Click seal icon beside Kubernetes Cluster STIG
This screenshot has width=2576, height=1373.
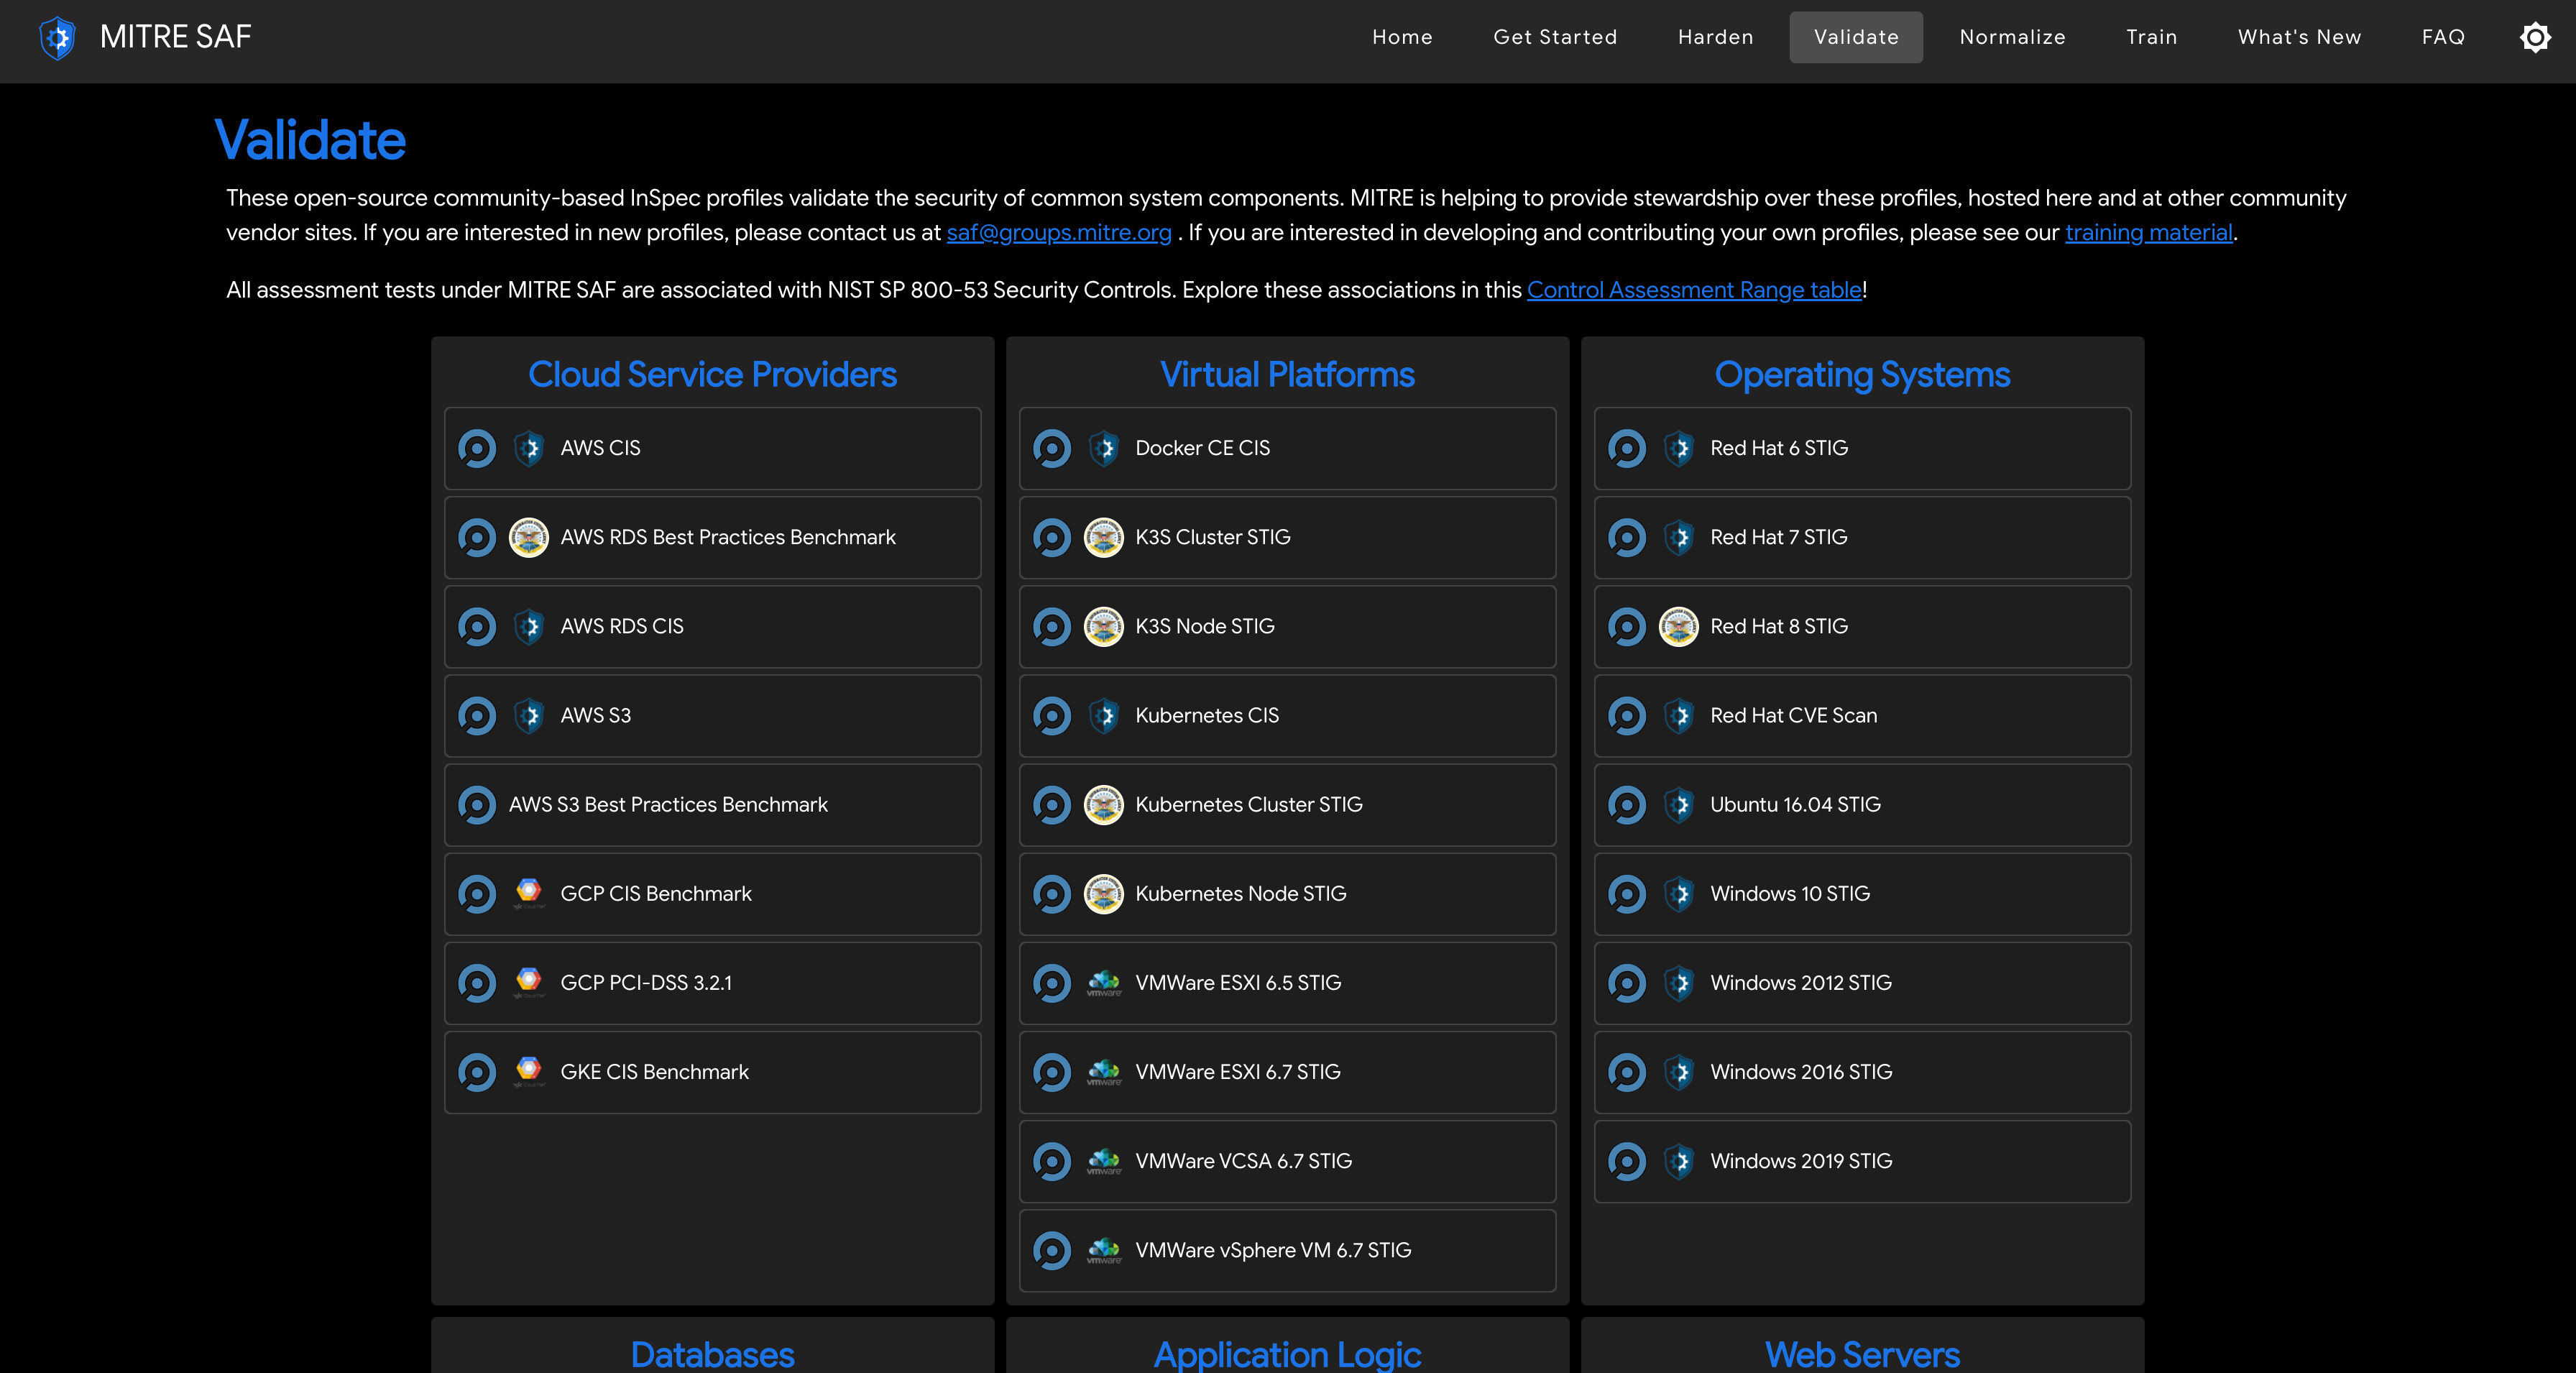tap(1104, 805)
